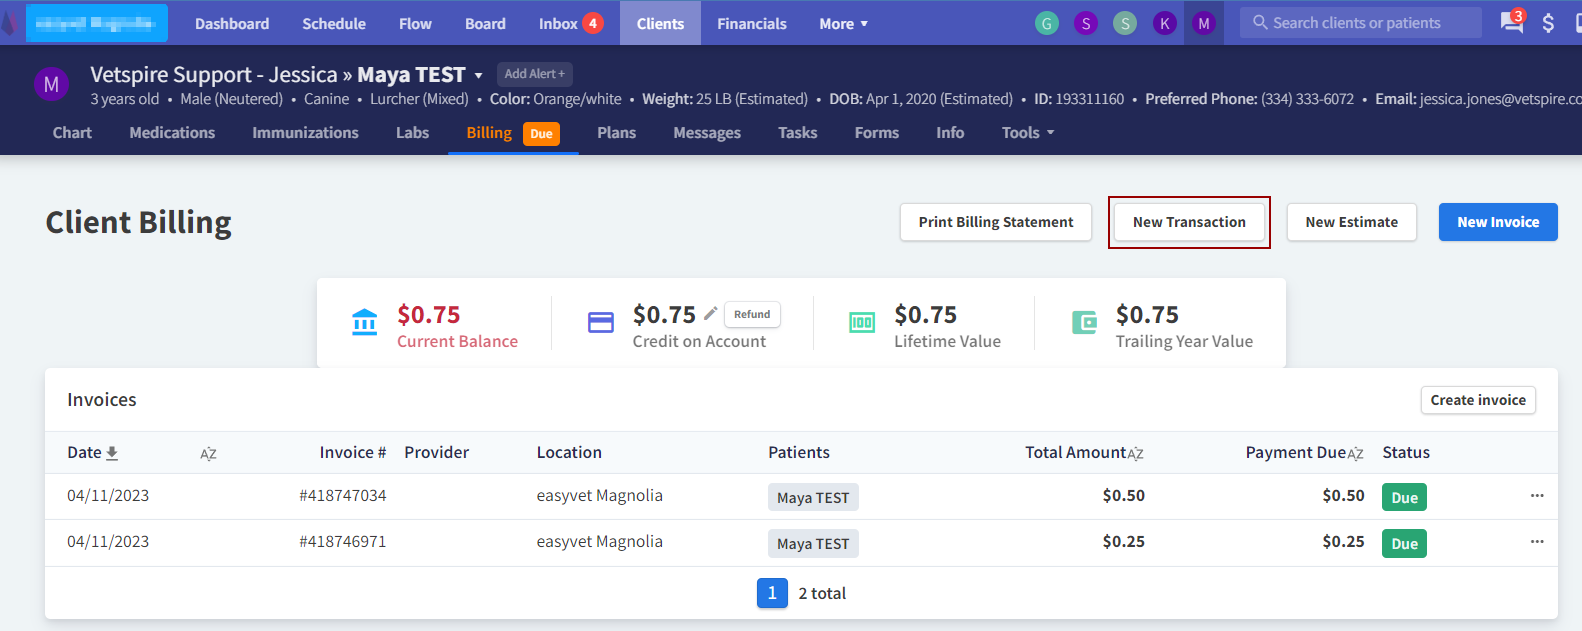
Task: Open the Forms tab
Action: (x=877, y=133)
